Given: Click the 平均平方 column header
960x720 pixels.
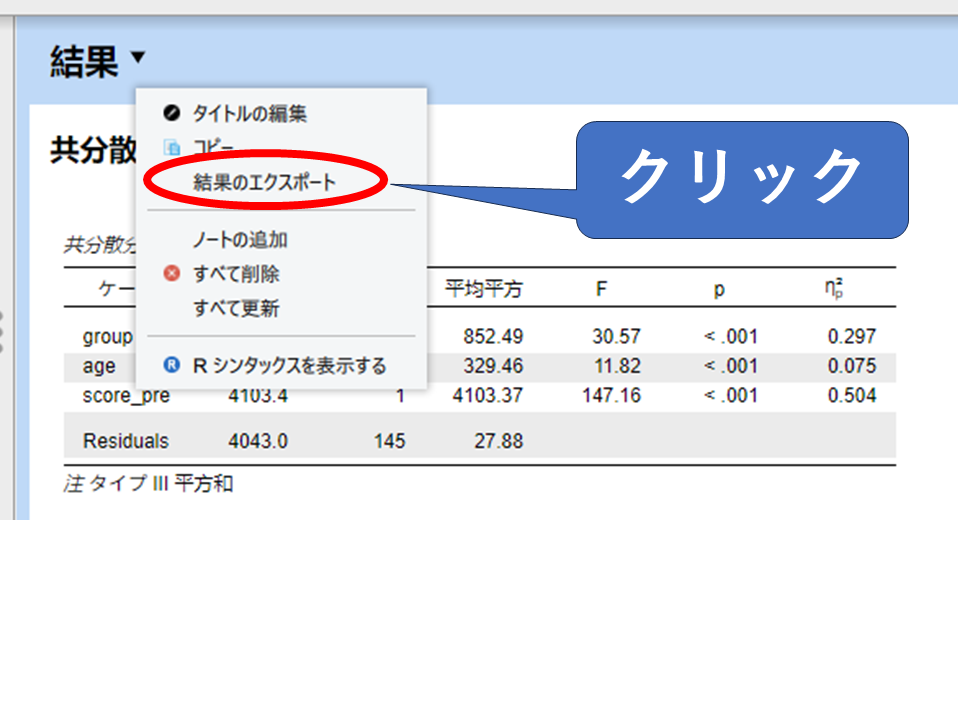Looking at the screenshot, I should click(483, 290).
